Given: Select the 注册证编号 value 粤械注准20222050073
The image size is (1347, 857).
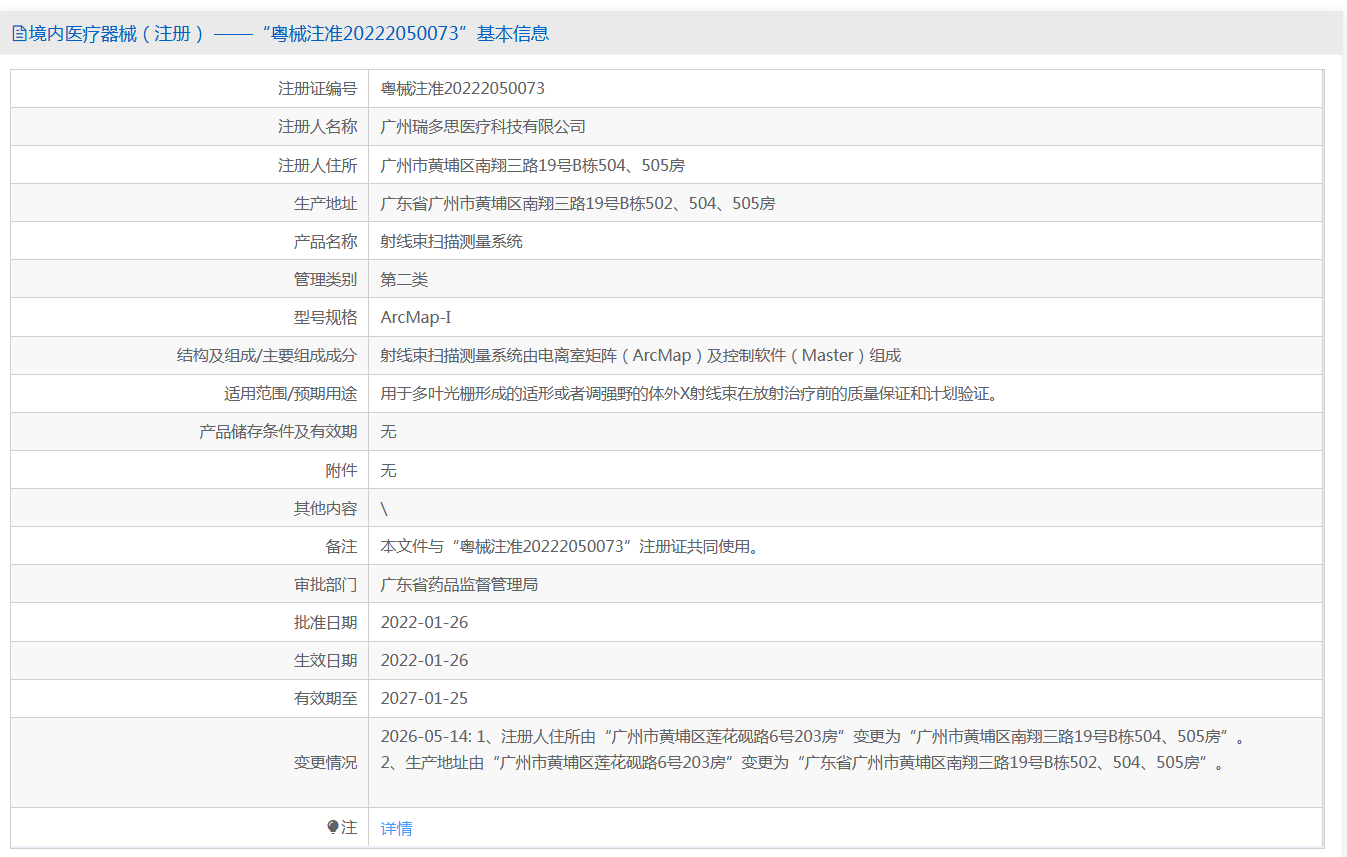Looking at the screenshot, I should [463, 88].
